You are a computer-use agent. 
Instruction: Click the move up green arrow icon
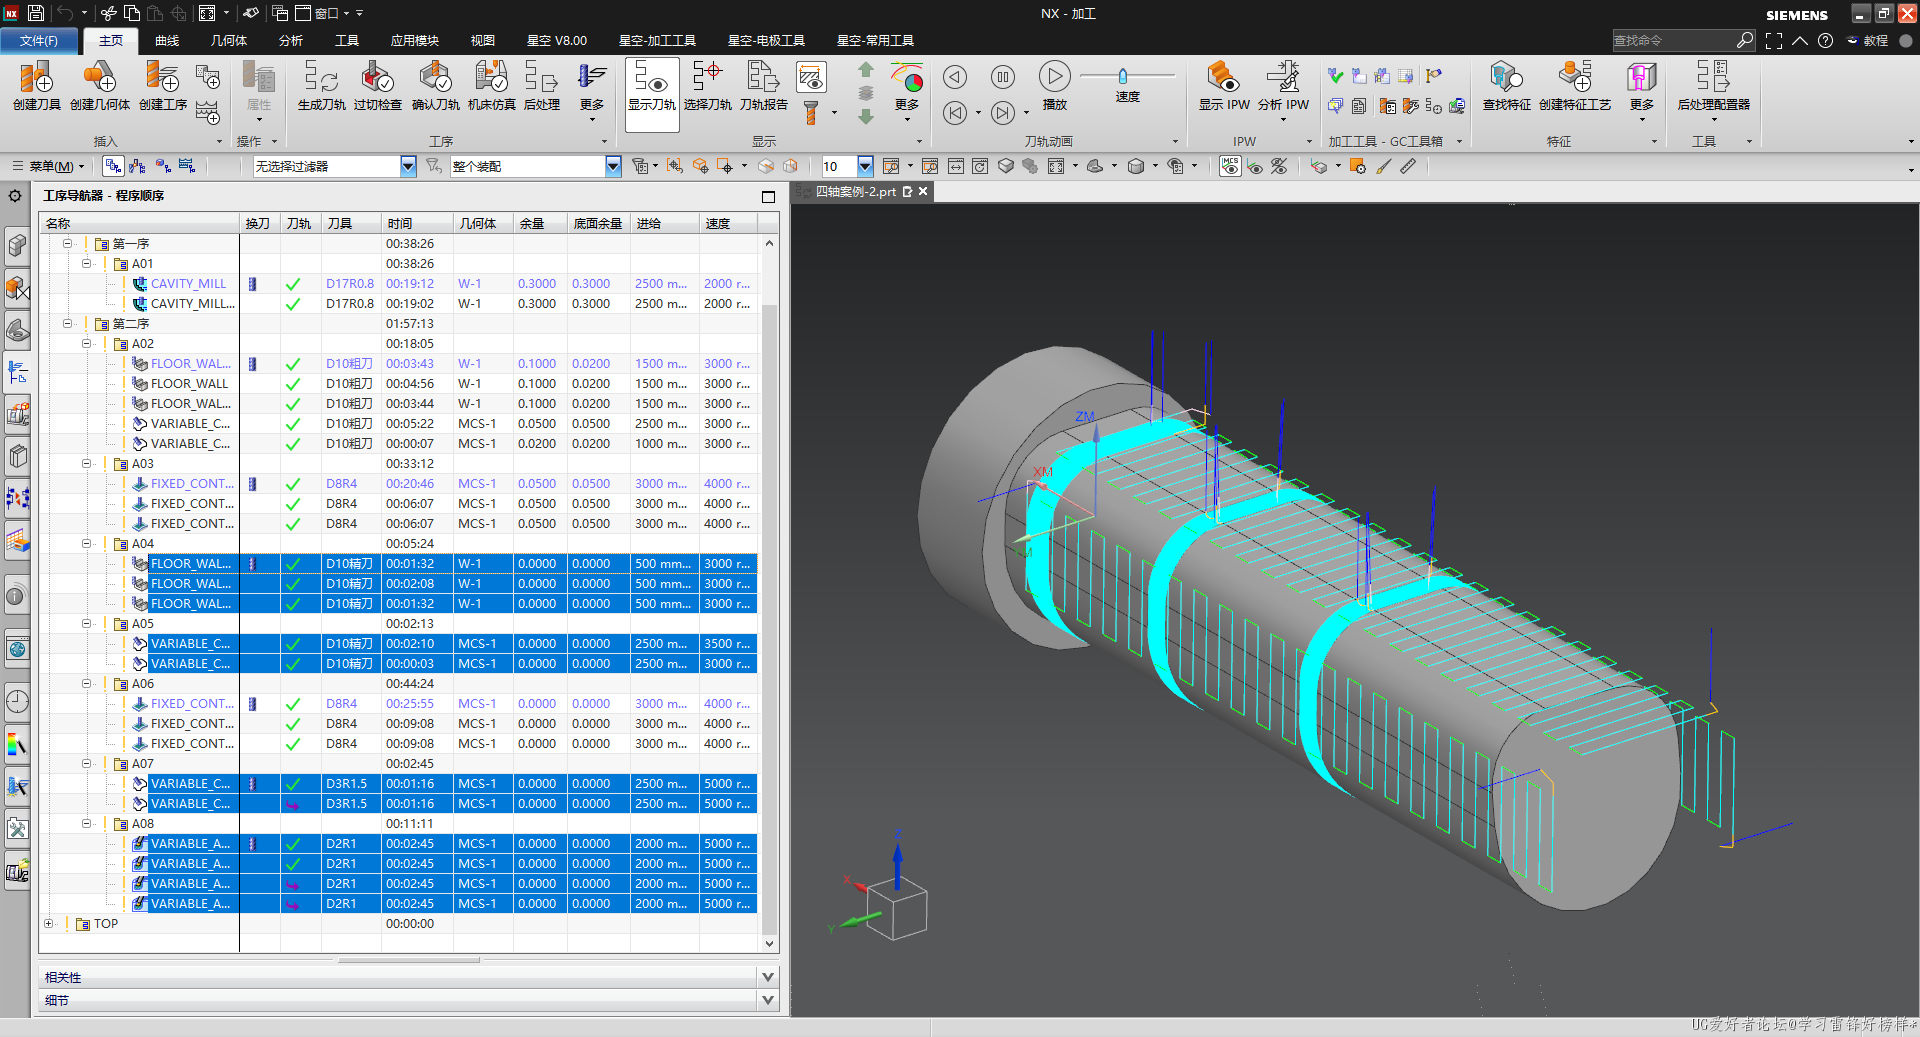pyautogui.click(x=866, y=69)
